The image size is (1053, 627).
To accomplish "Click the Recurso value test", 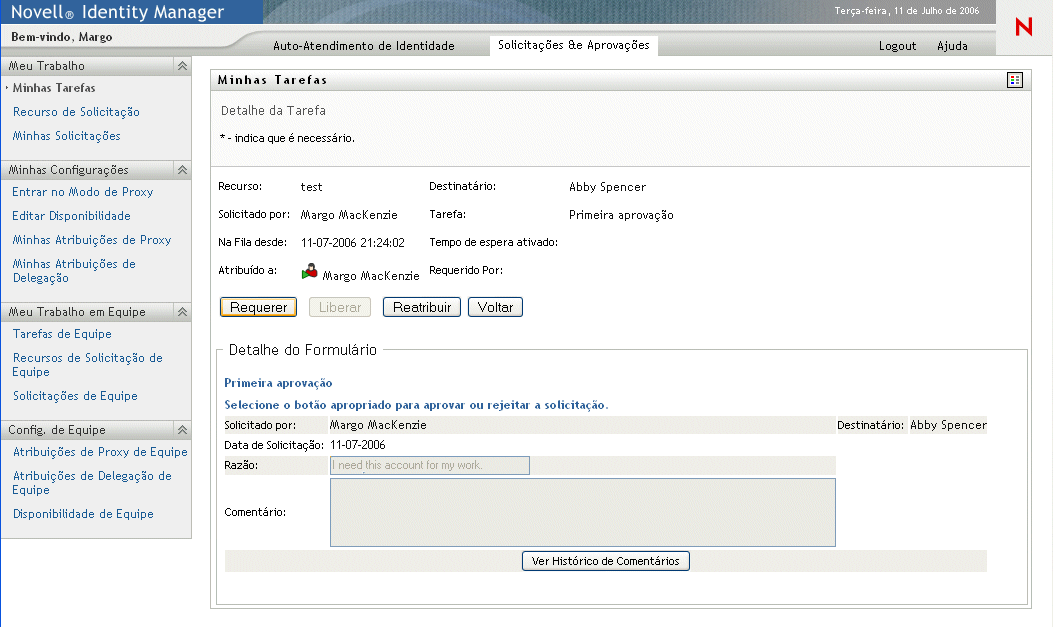I will (x=312, y=187).
